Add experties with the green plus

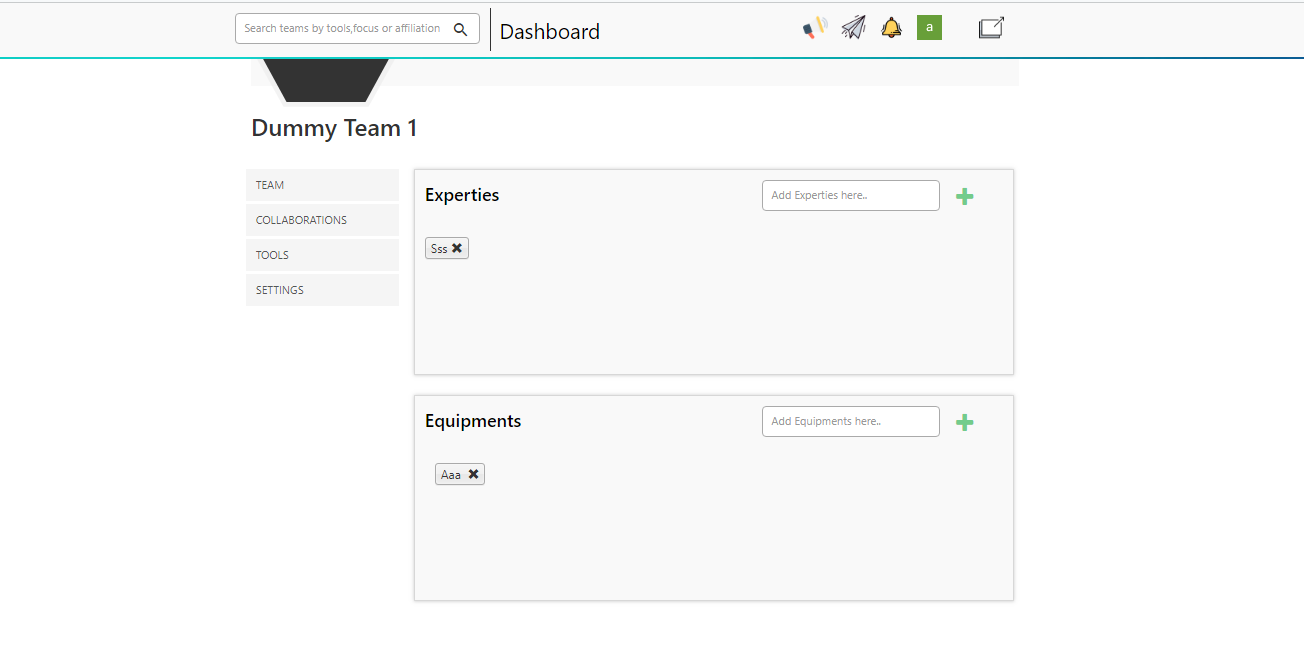[x=964, y=197]
